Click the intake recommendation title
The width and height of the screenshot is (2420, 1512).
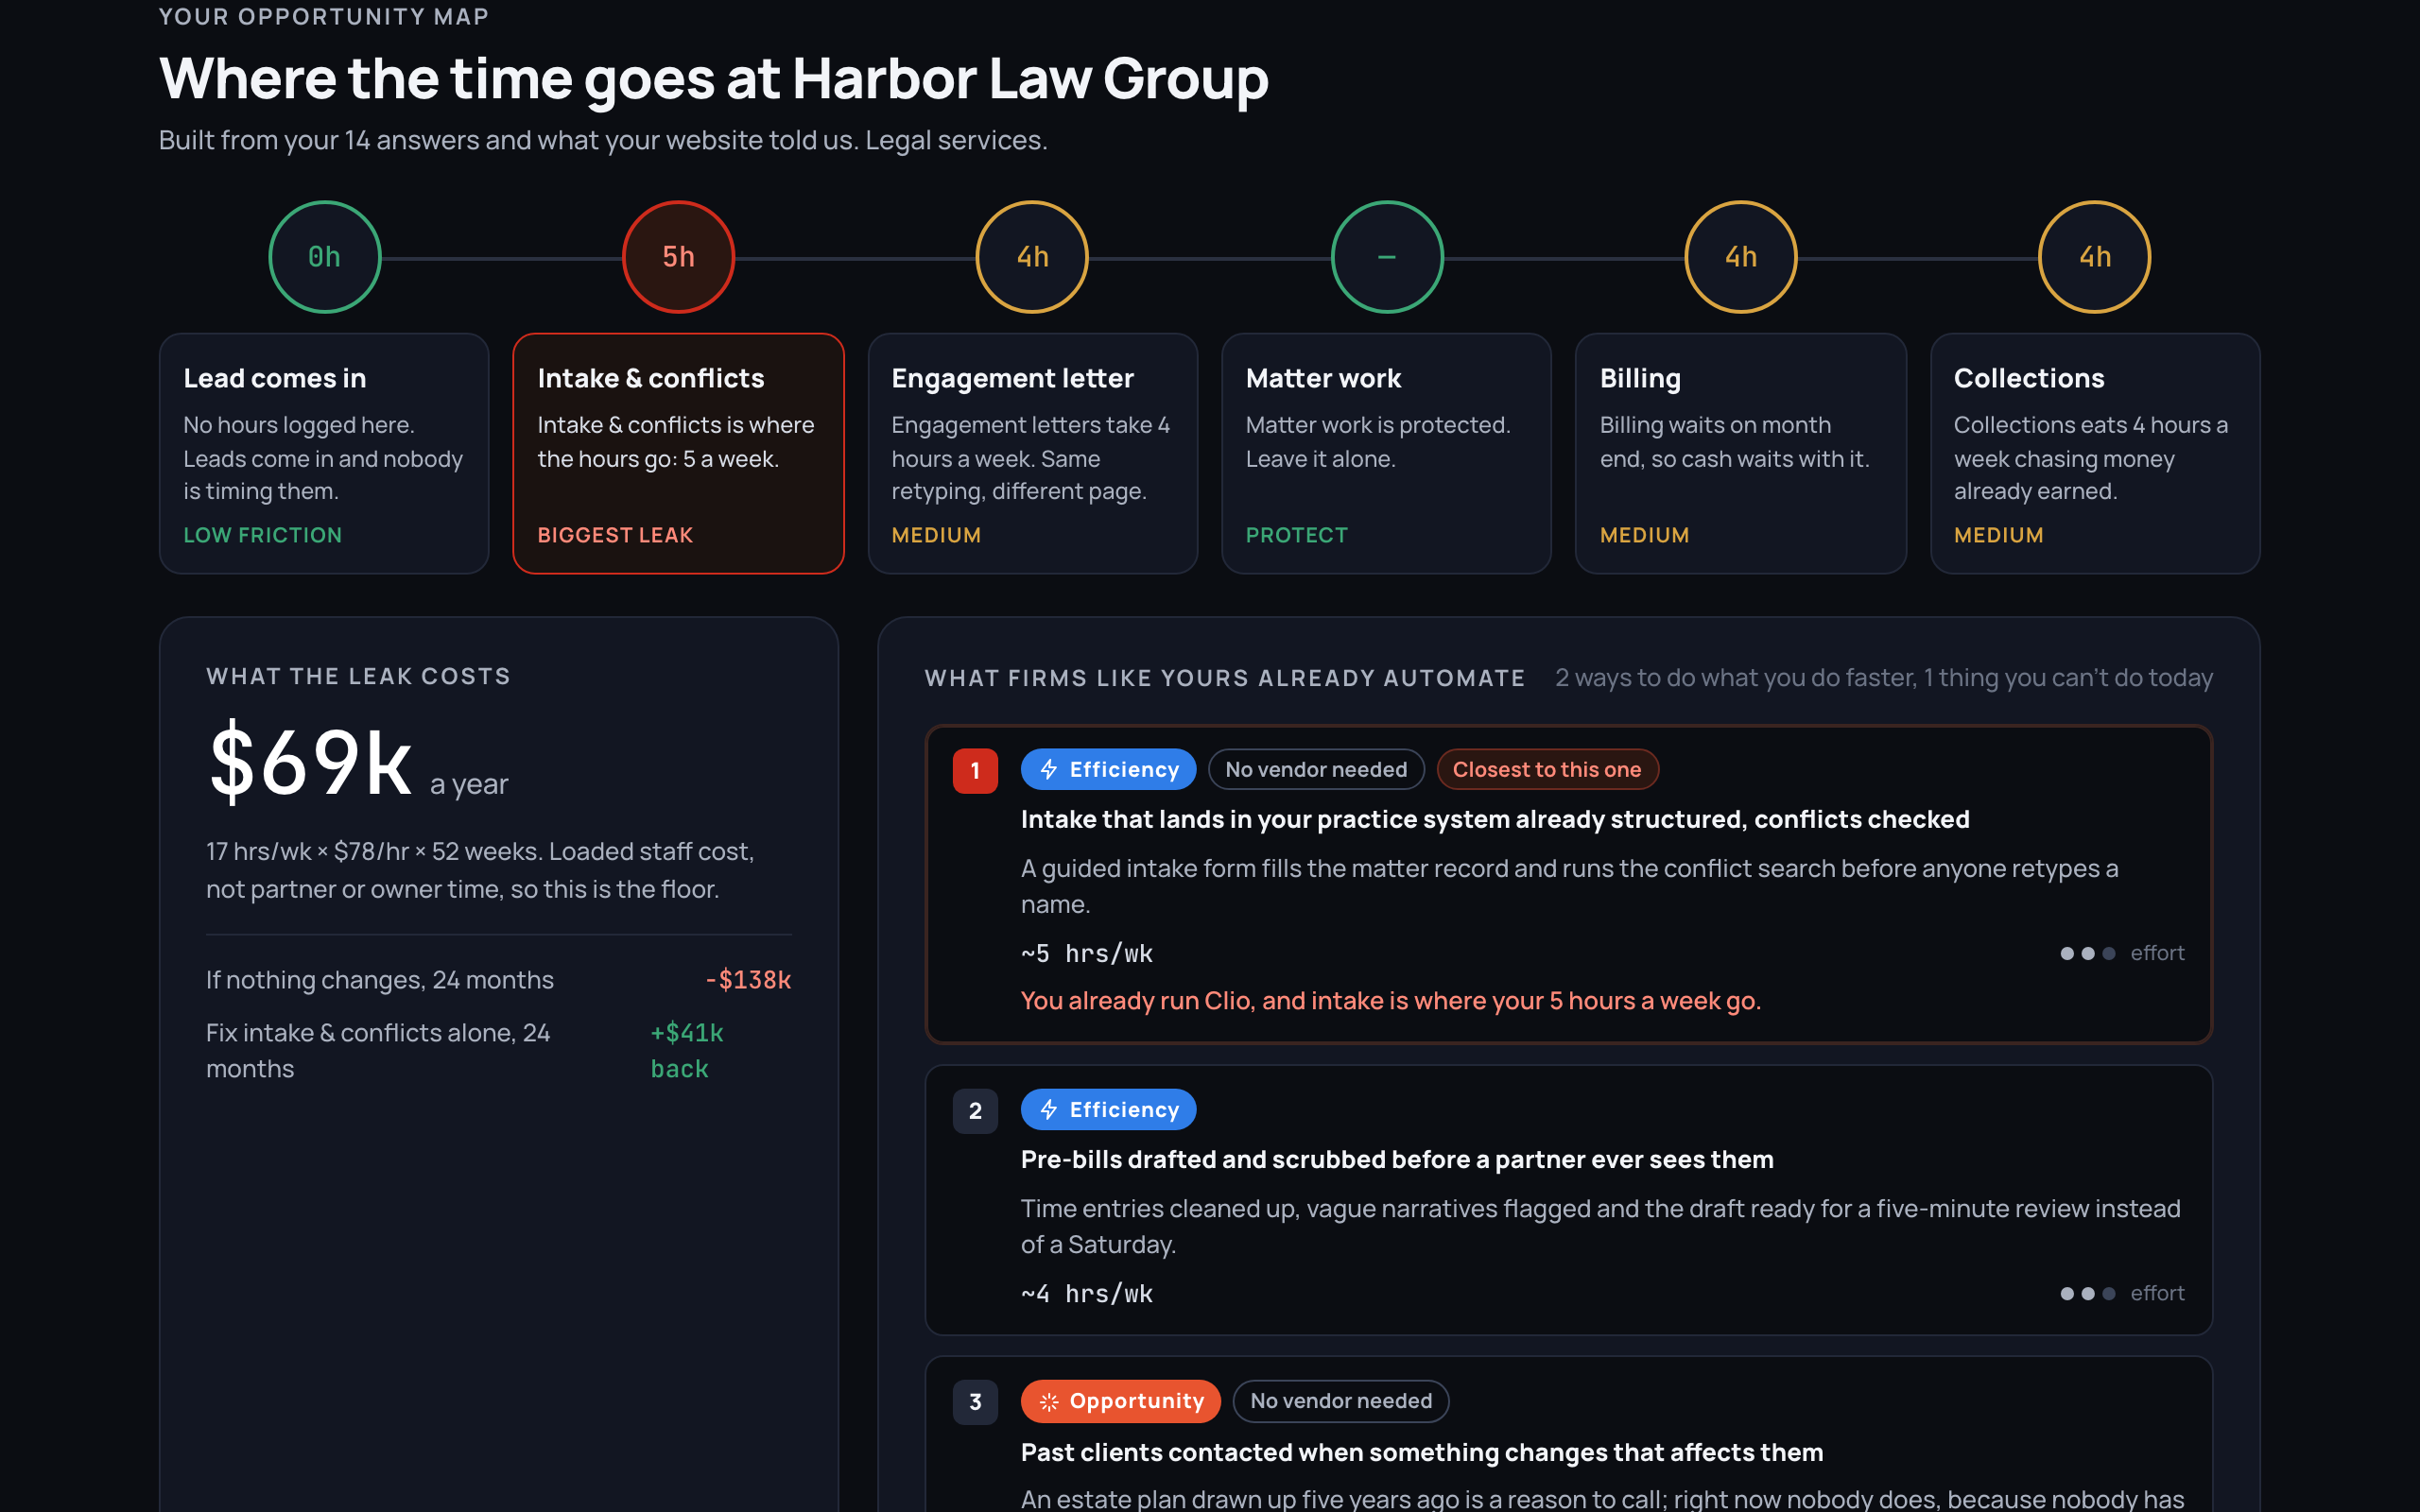[x=1495, y=819]
